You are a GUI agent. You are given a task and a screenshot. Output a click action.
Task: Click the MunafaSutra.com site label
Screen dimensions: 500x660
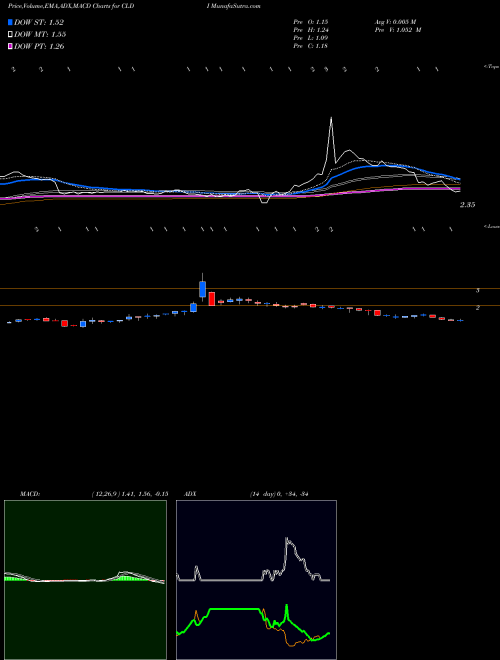[234, 6]
